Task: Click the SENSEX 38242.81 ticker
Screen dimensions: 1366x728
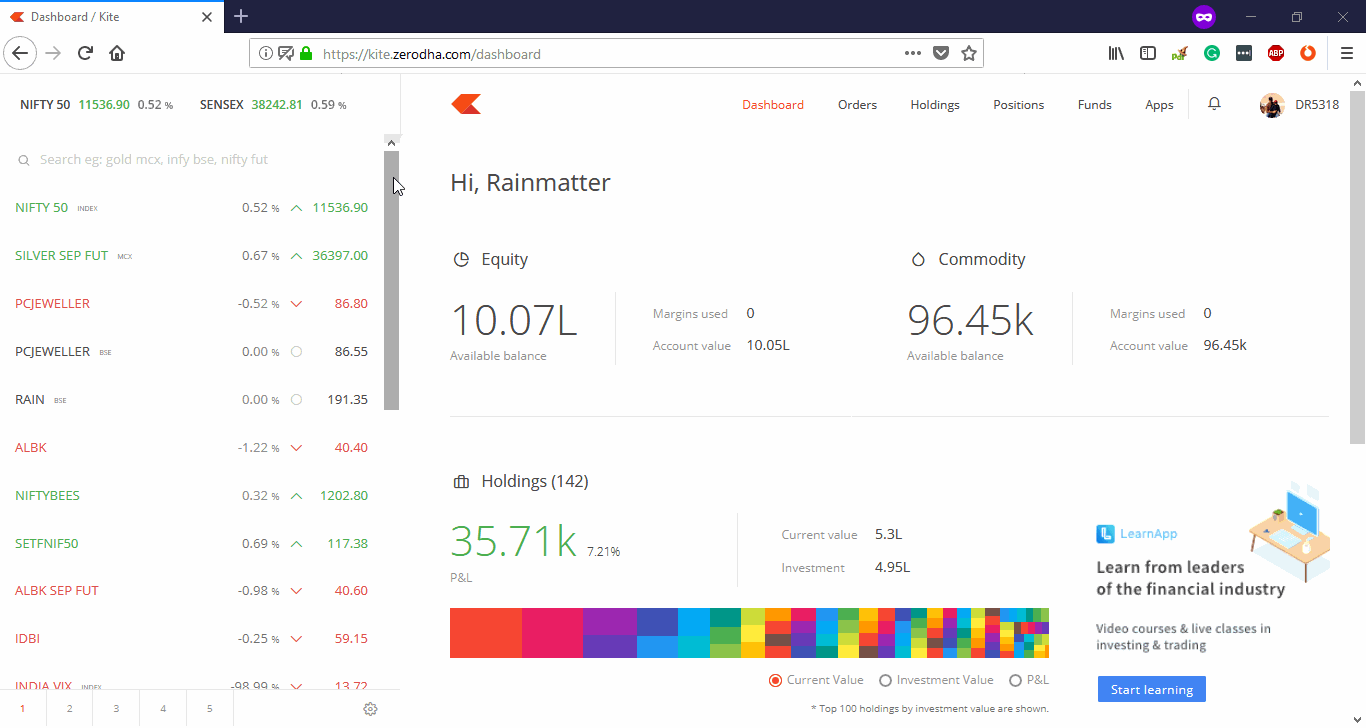Action: (x=273, y=104)
